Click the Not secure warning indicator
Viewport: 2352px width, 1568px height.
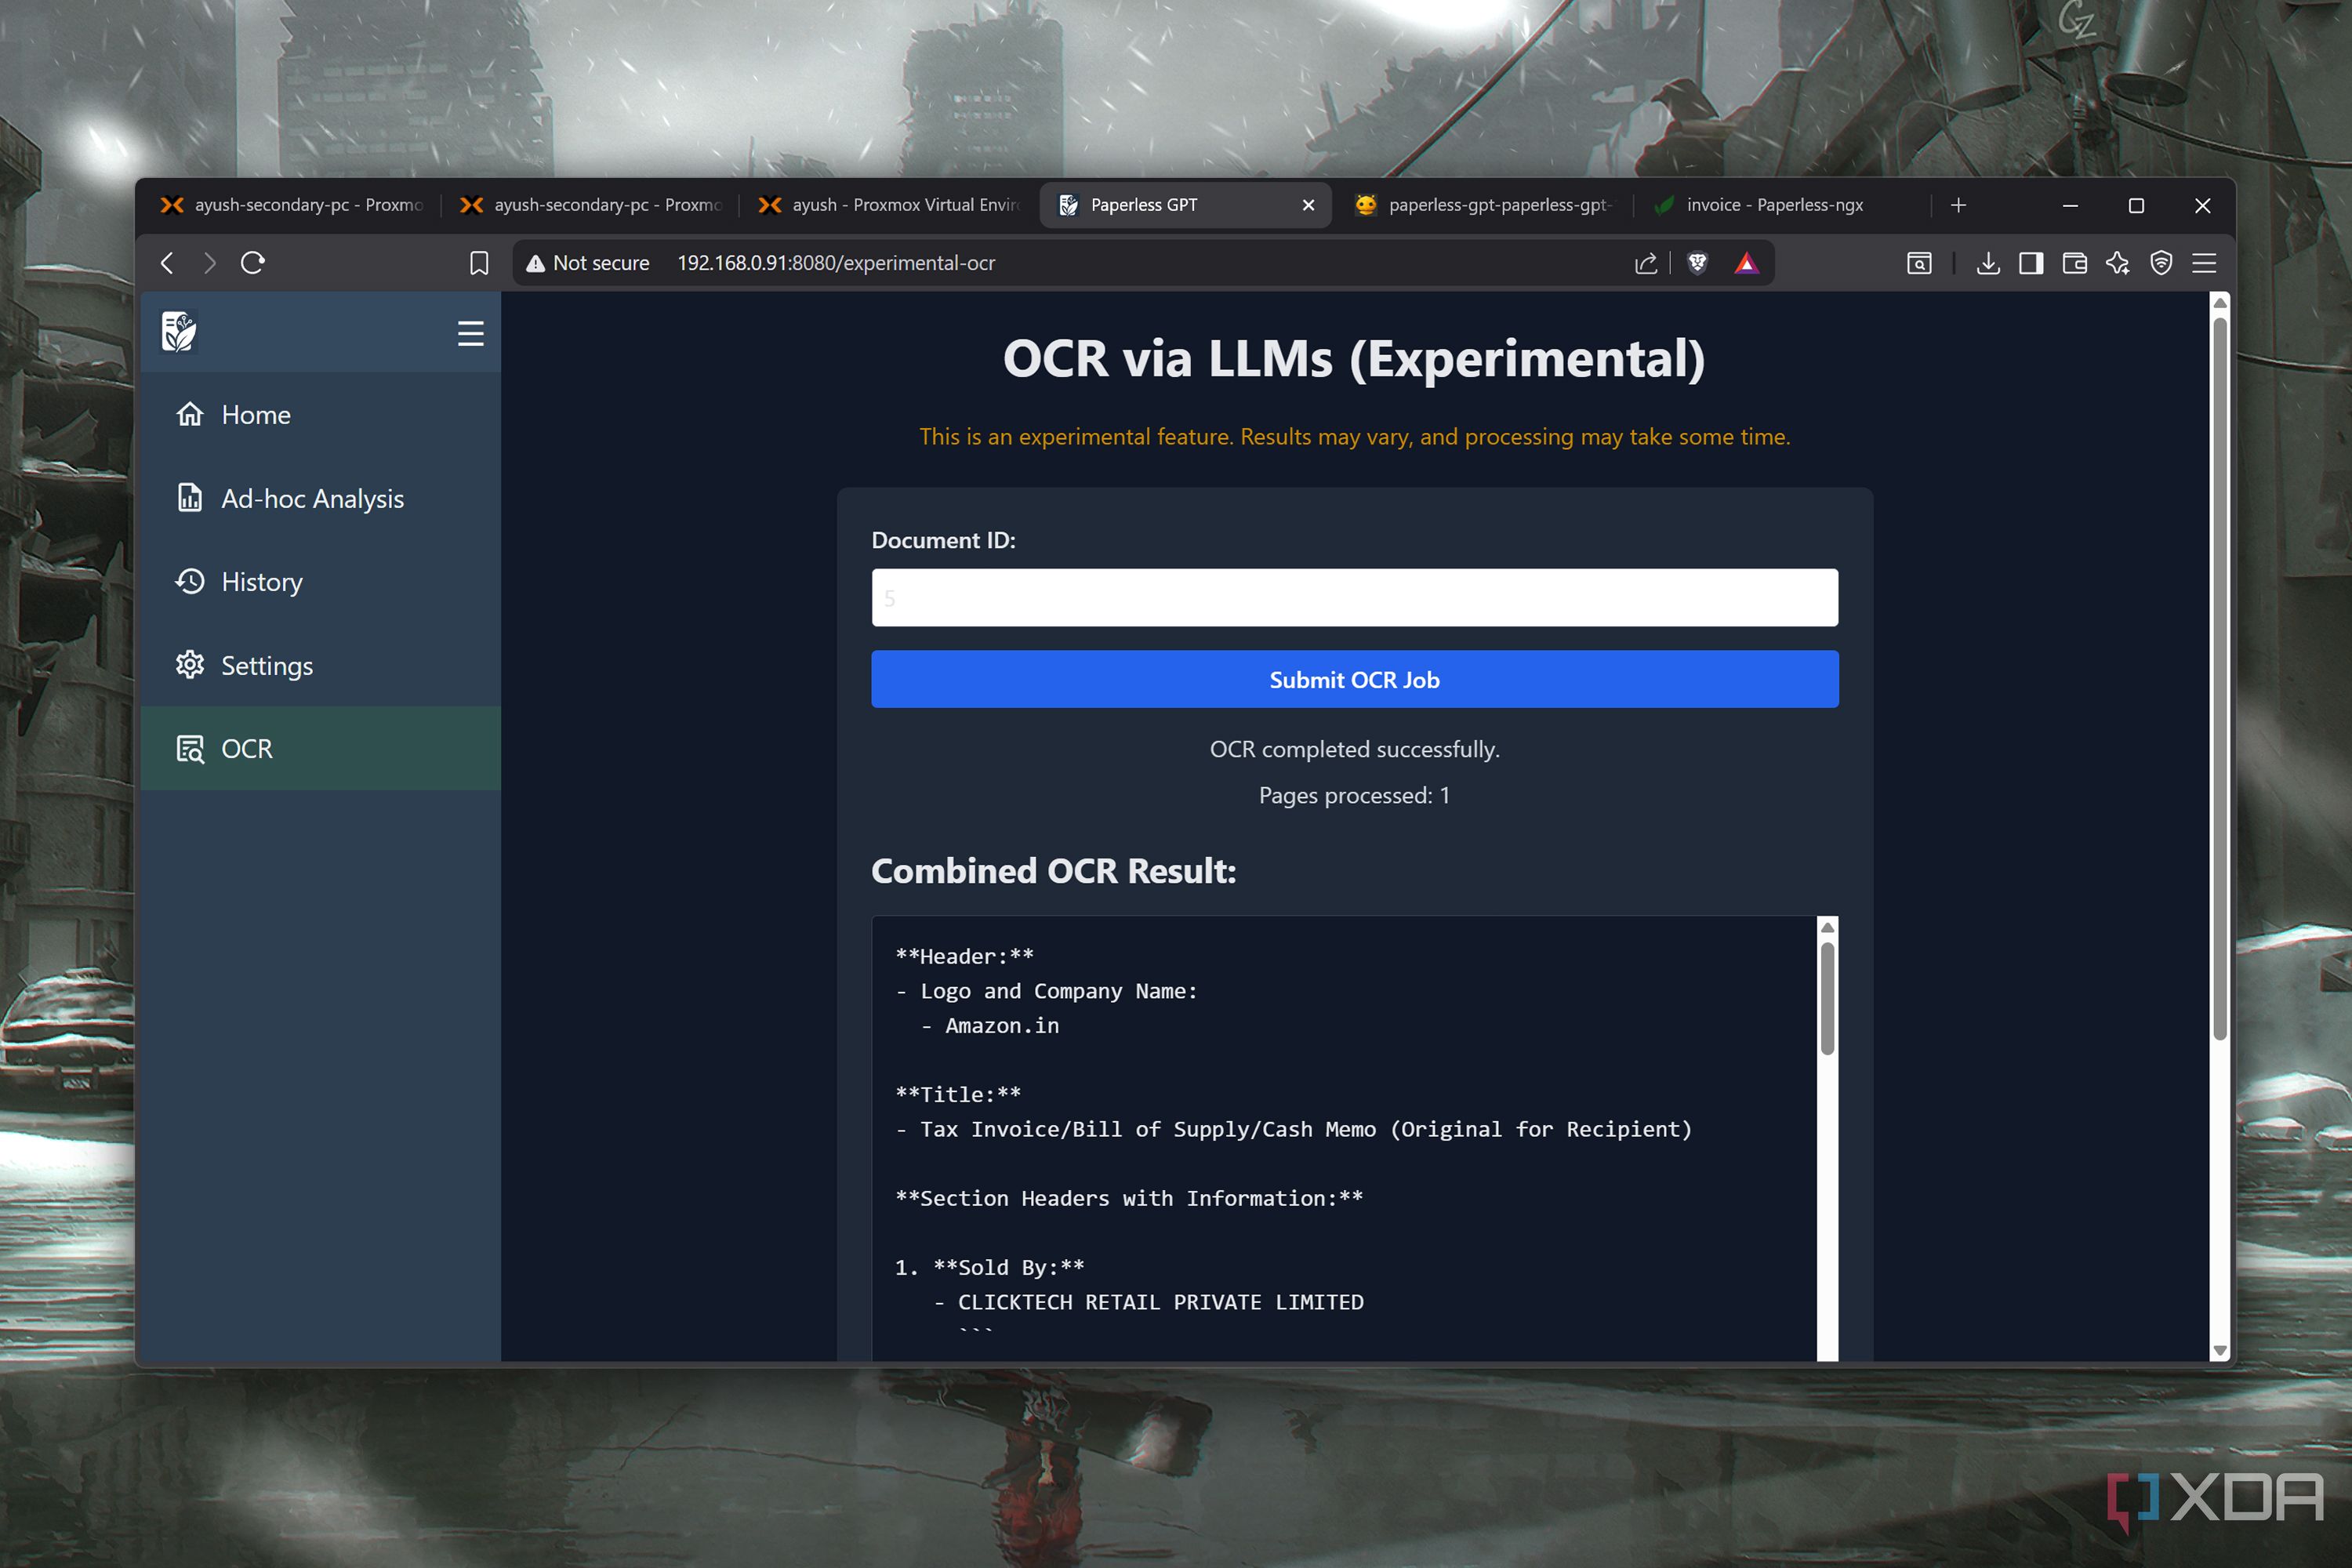coord(588,263)
